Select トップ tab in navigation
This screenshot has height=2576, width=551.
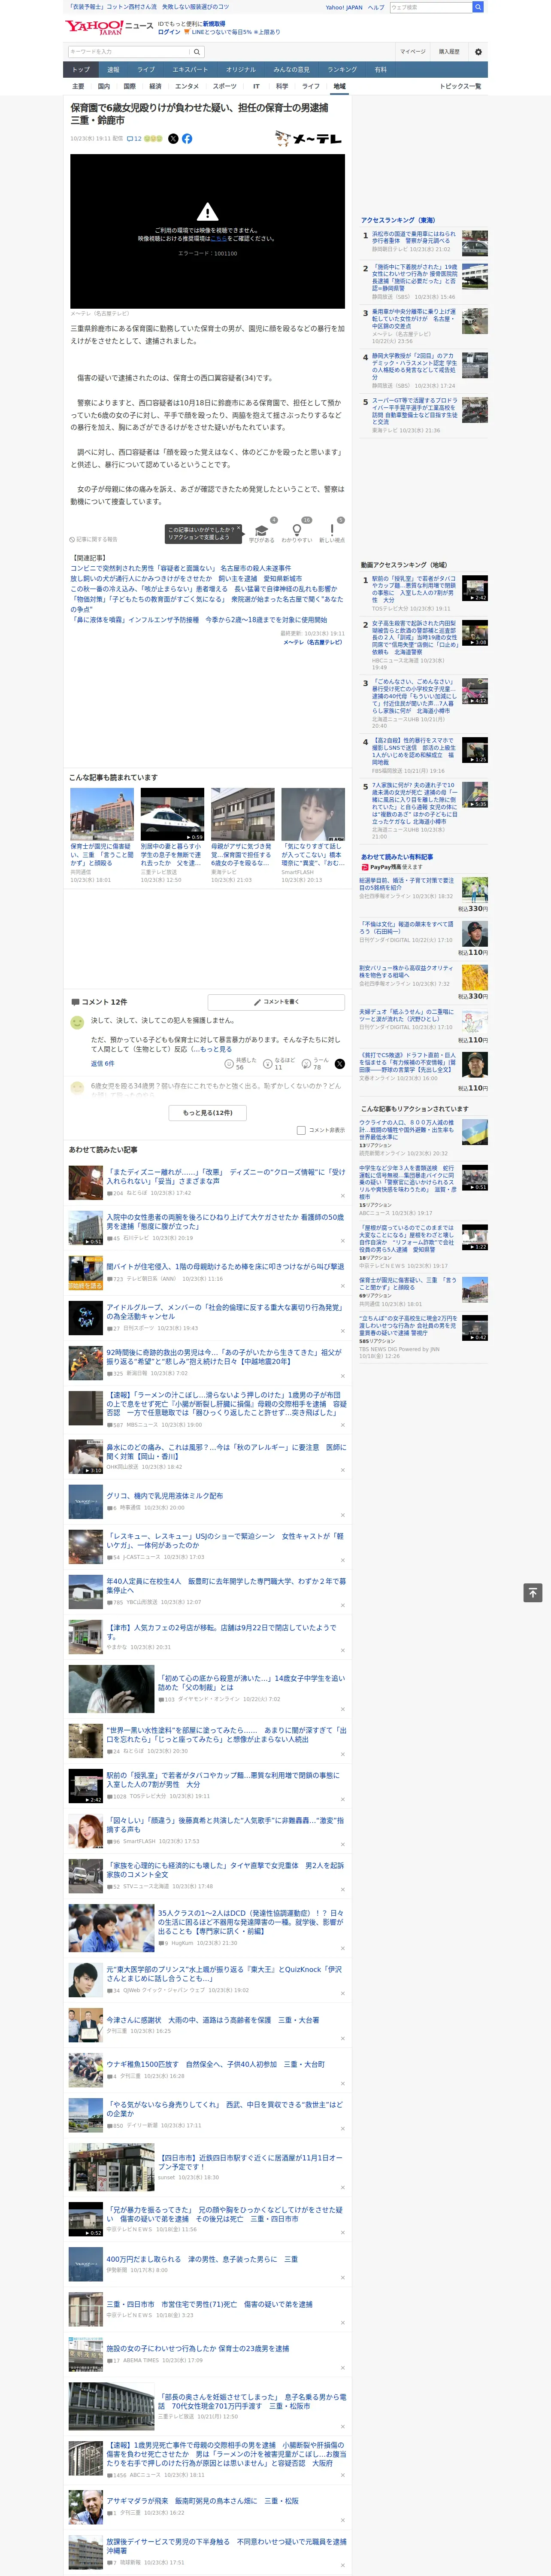(x=81, y=70)
